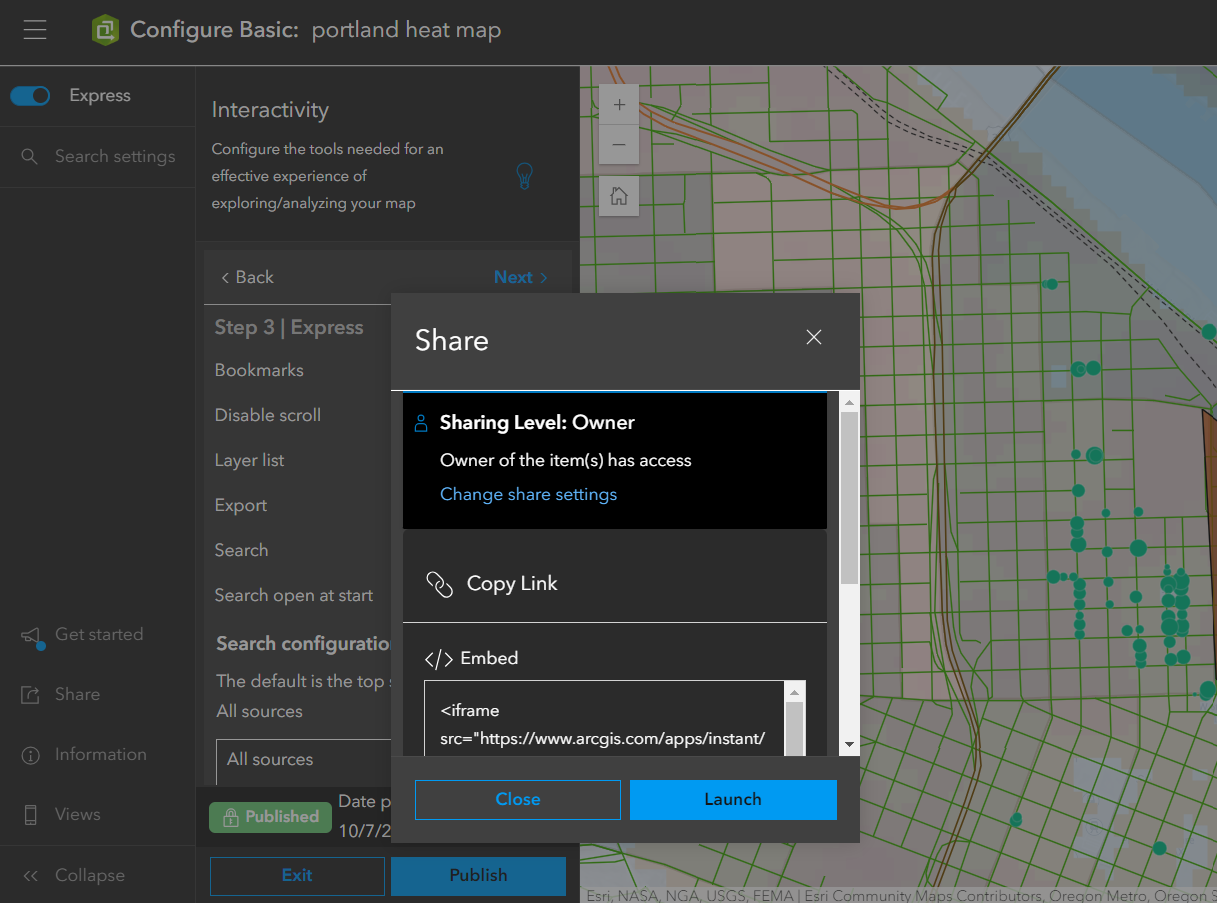The height and width of the screenshot is (903, 1217).
Task: Open Change share settings
Action: click(528, 493)
